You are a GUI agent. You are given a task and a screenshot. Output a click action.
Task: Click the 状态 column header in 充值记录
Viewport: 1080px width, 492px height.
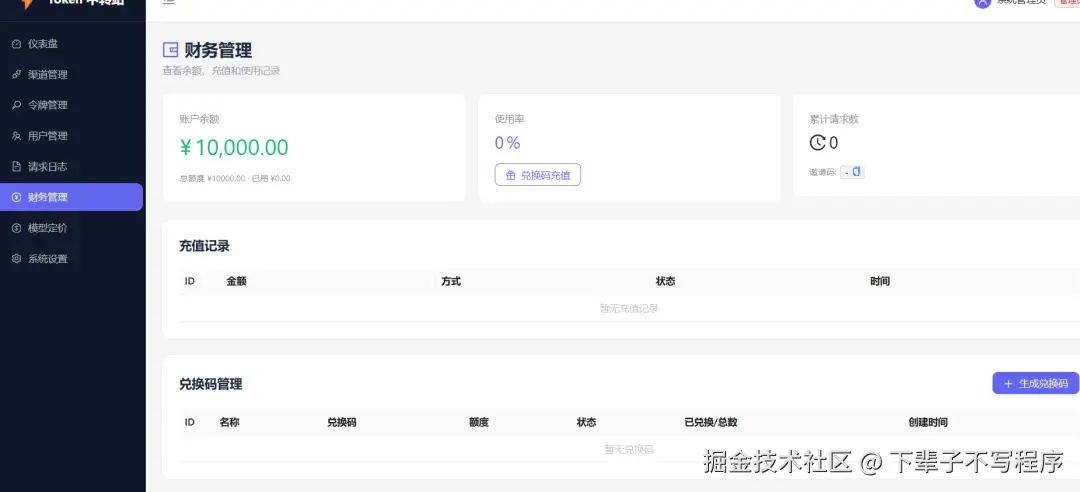[665, 281]
